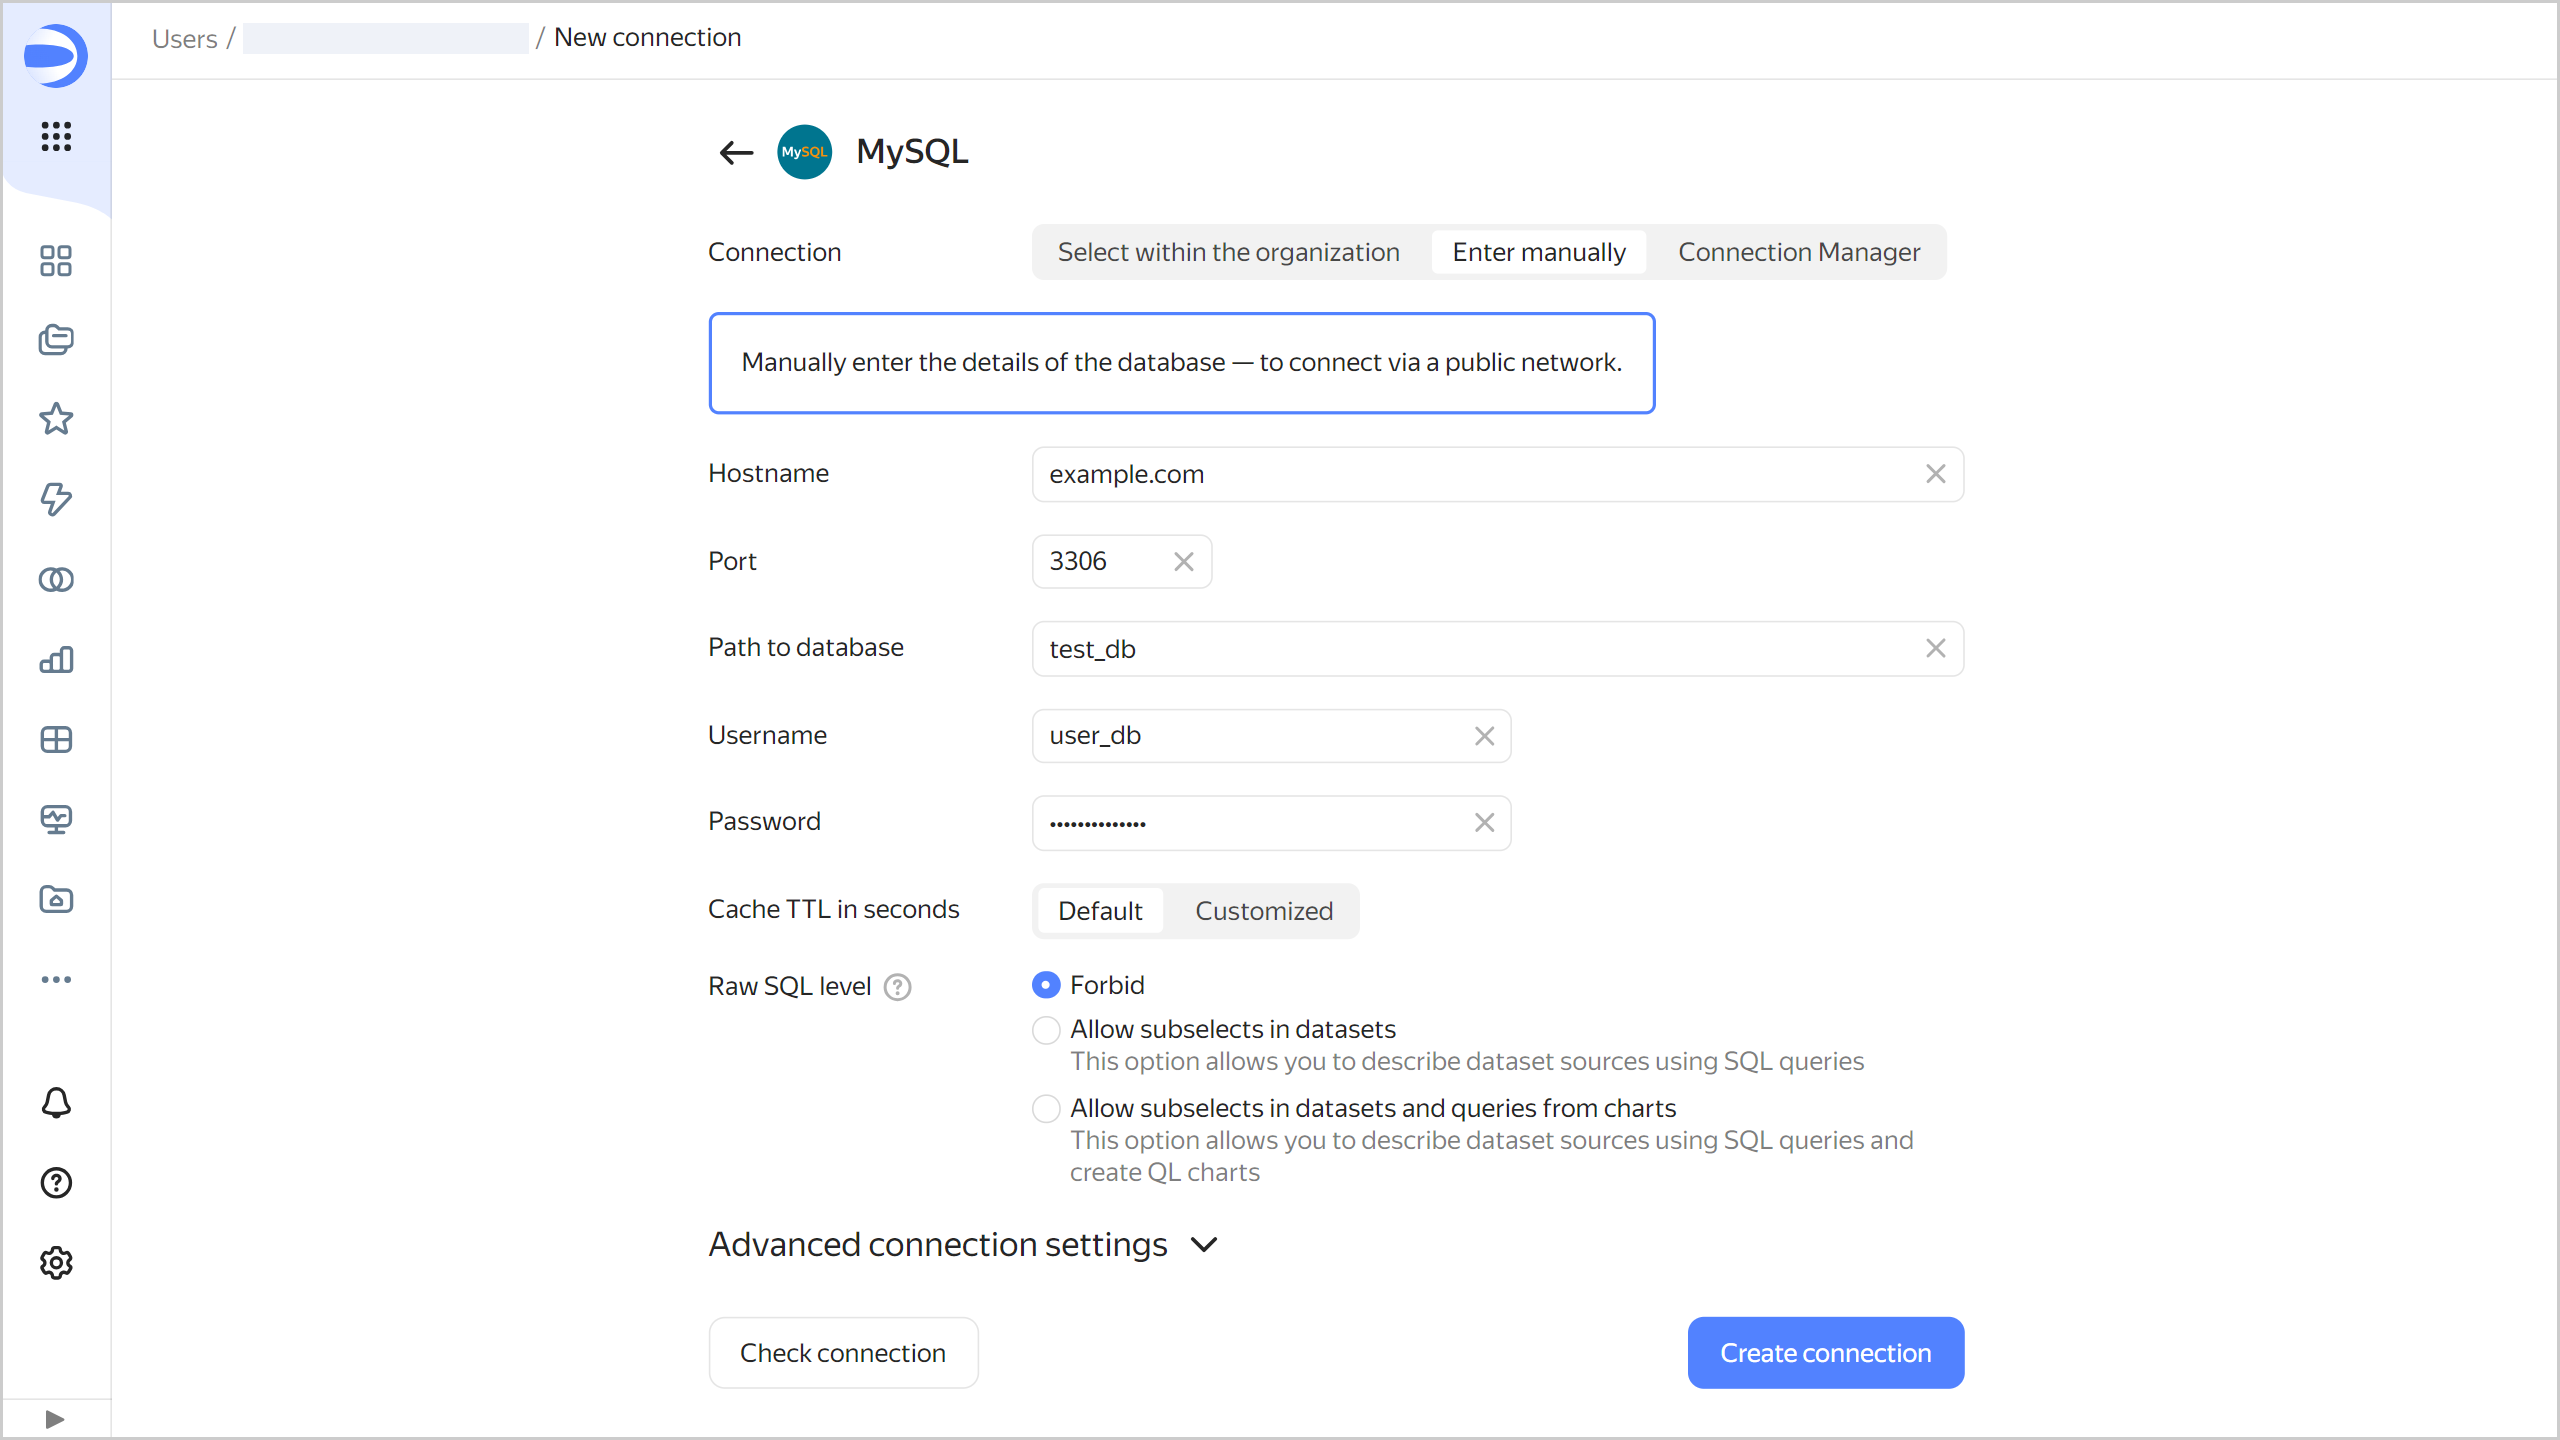Click the back arrow next to MySQL
This screenshot has width=2560, height=1440.
coord(736,152)
